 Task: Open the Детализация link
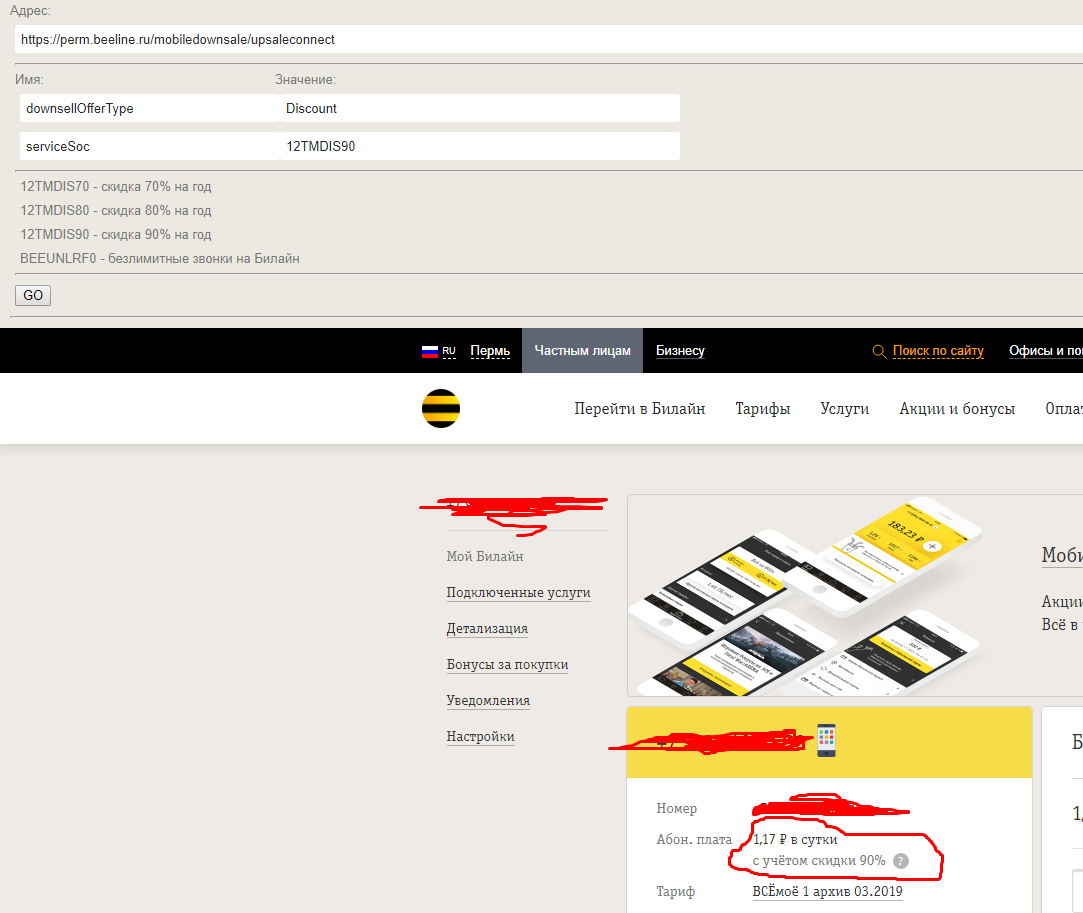tap(487, 629)
